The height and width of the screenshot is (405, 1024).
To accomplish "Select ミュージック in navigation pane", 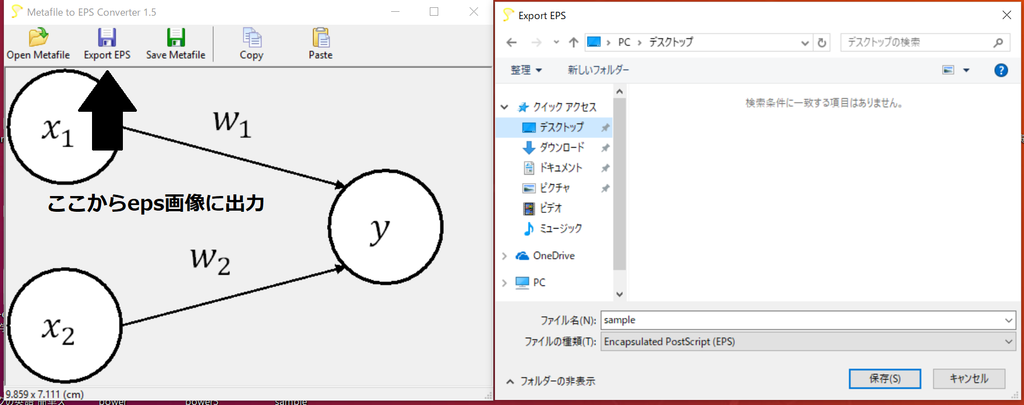I will tap(554, 229).
